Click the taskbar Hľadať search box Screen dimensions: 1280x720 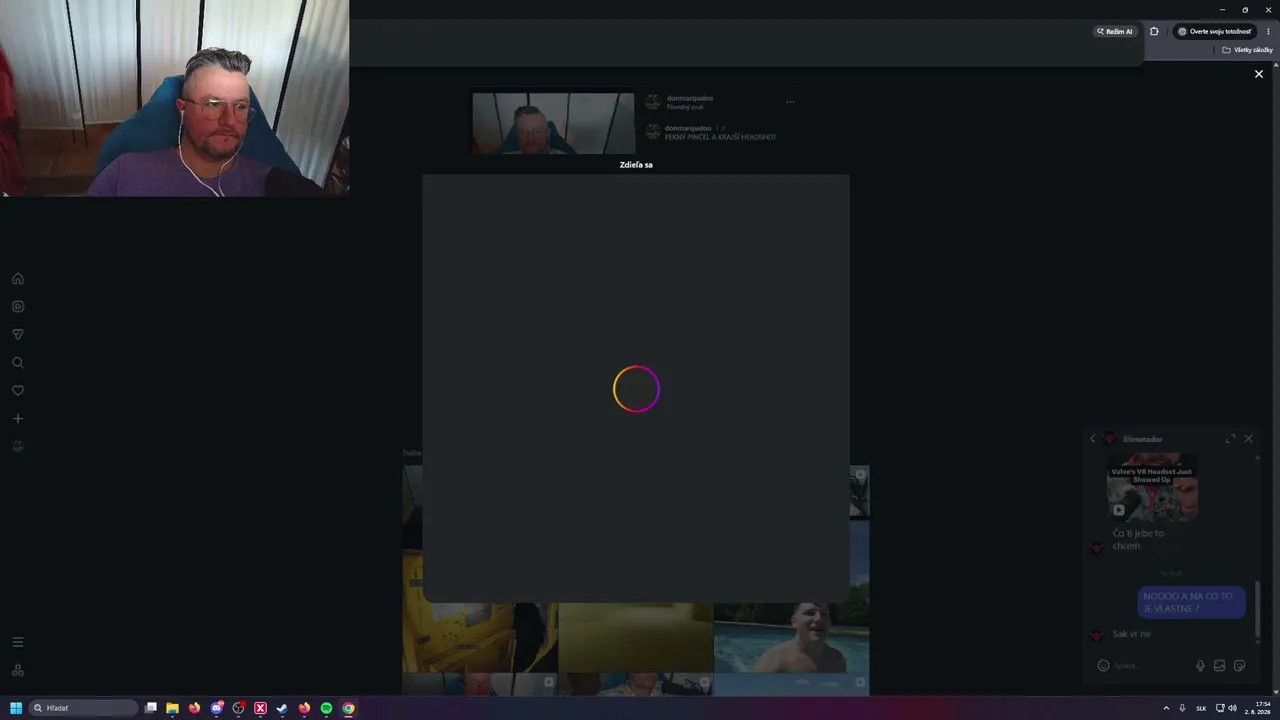point(84,708)
